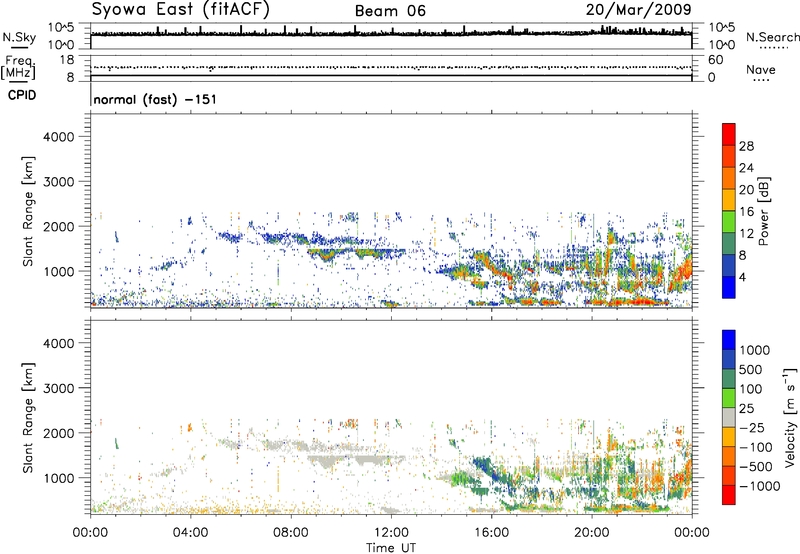
Task: Click the 'Power [dB]' color bar title
Action: (763, 211)
